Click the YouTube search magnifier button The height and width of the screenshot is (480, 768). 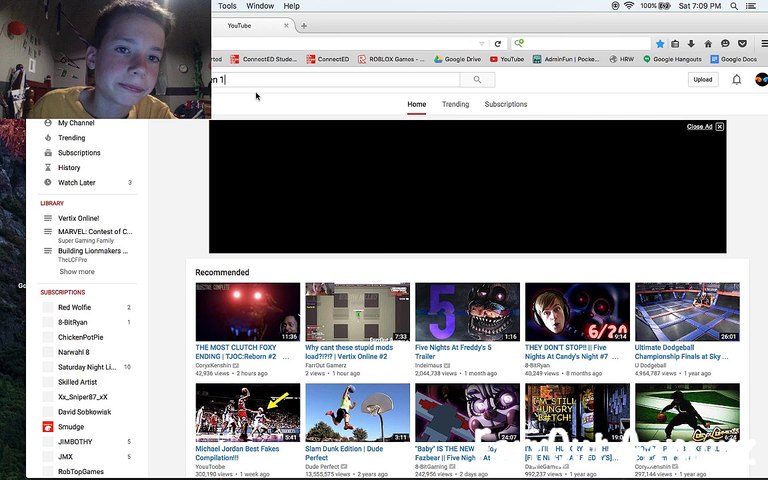477,79
